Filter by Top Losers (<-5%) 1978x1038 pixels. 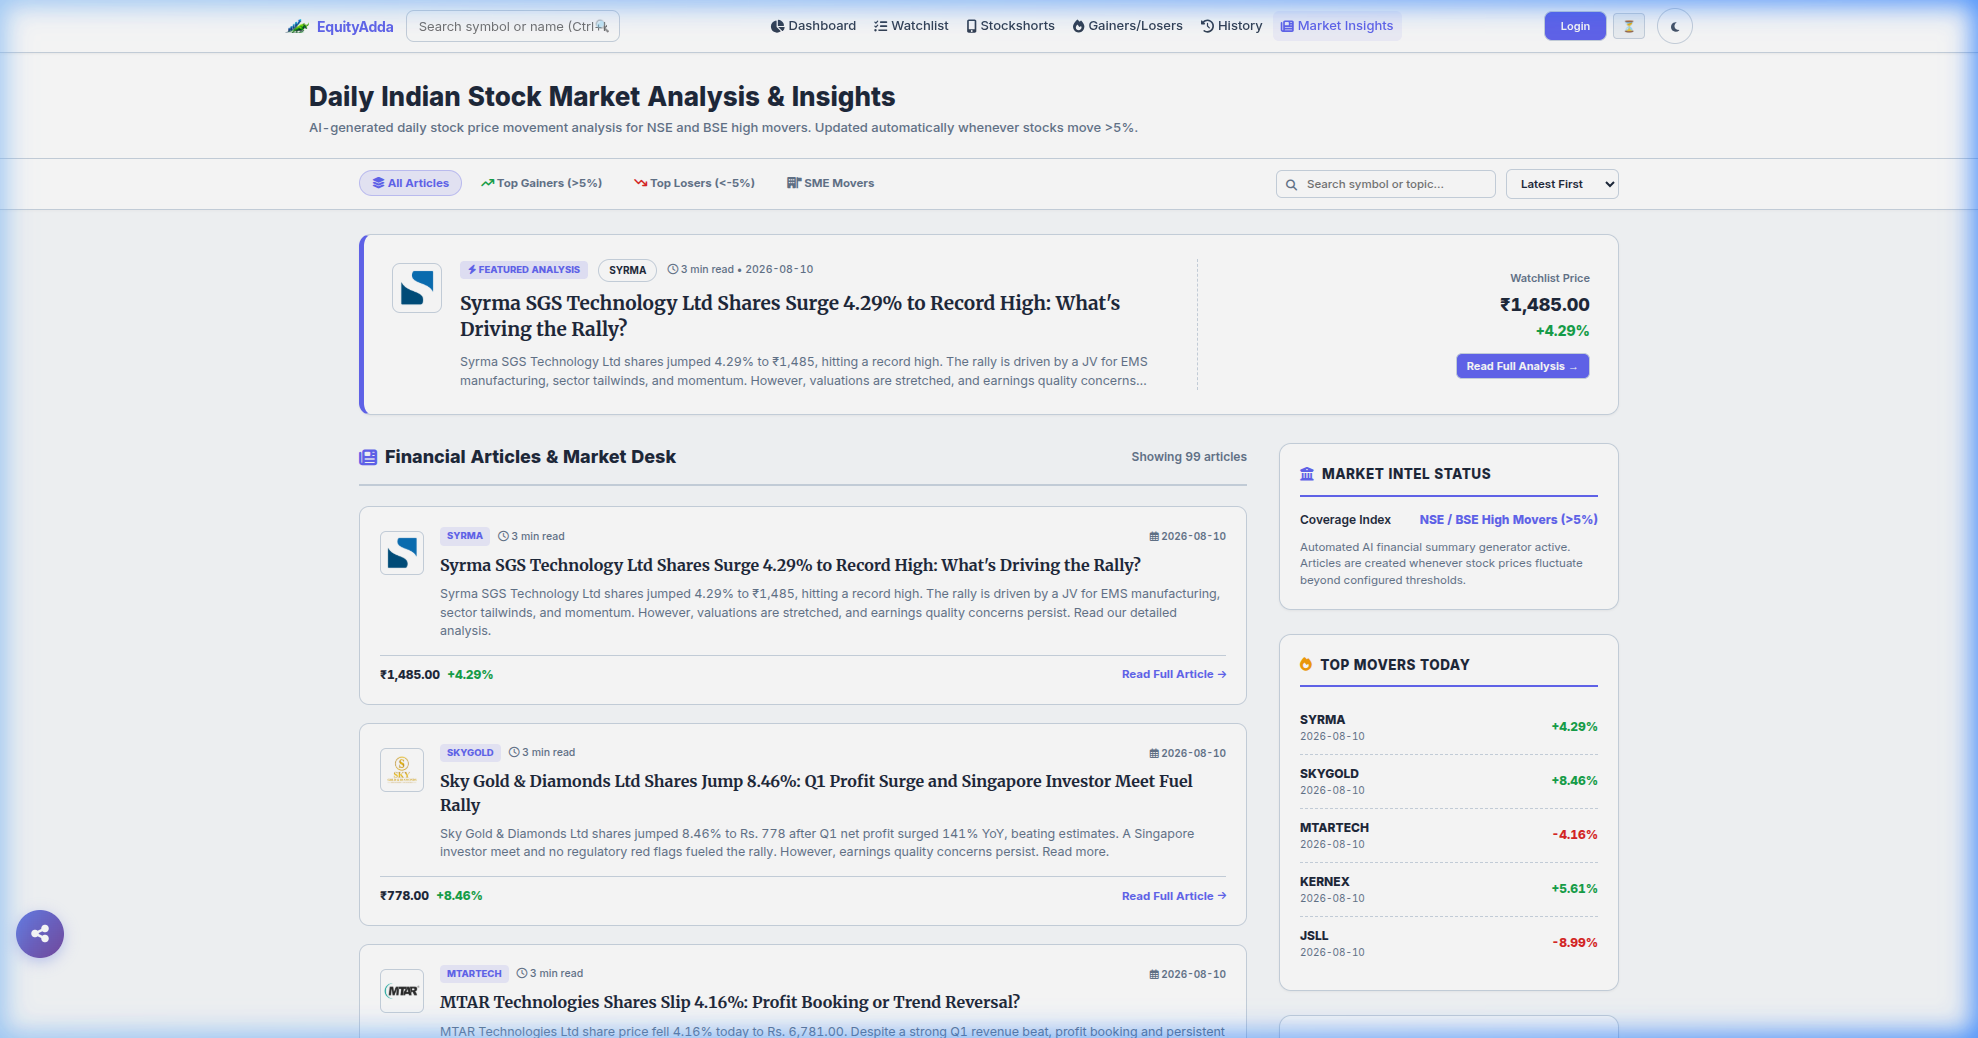(694, 183)
